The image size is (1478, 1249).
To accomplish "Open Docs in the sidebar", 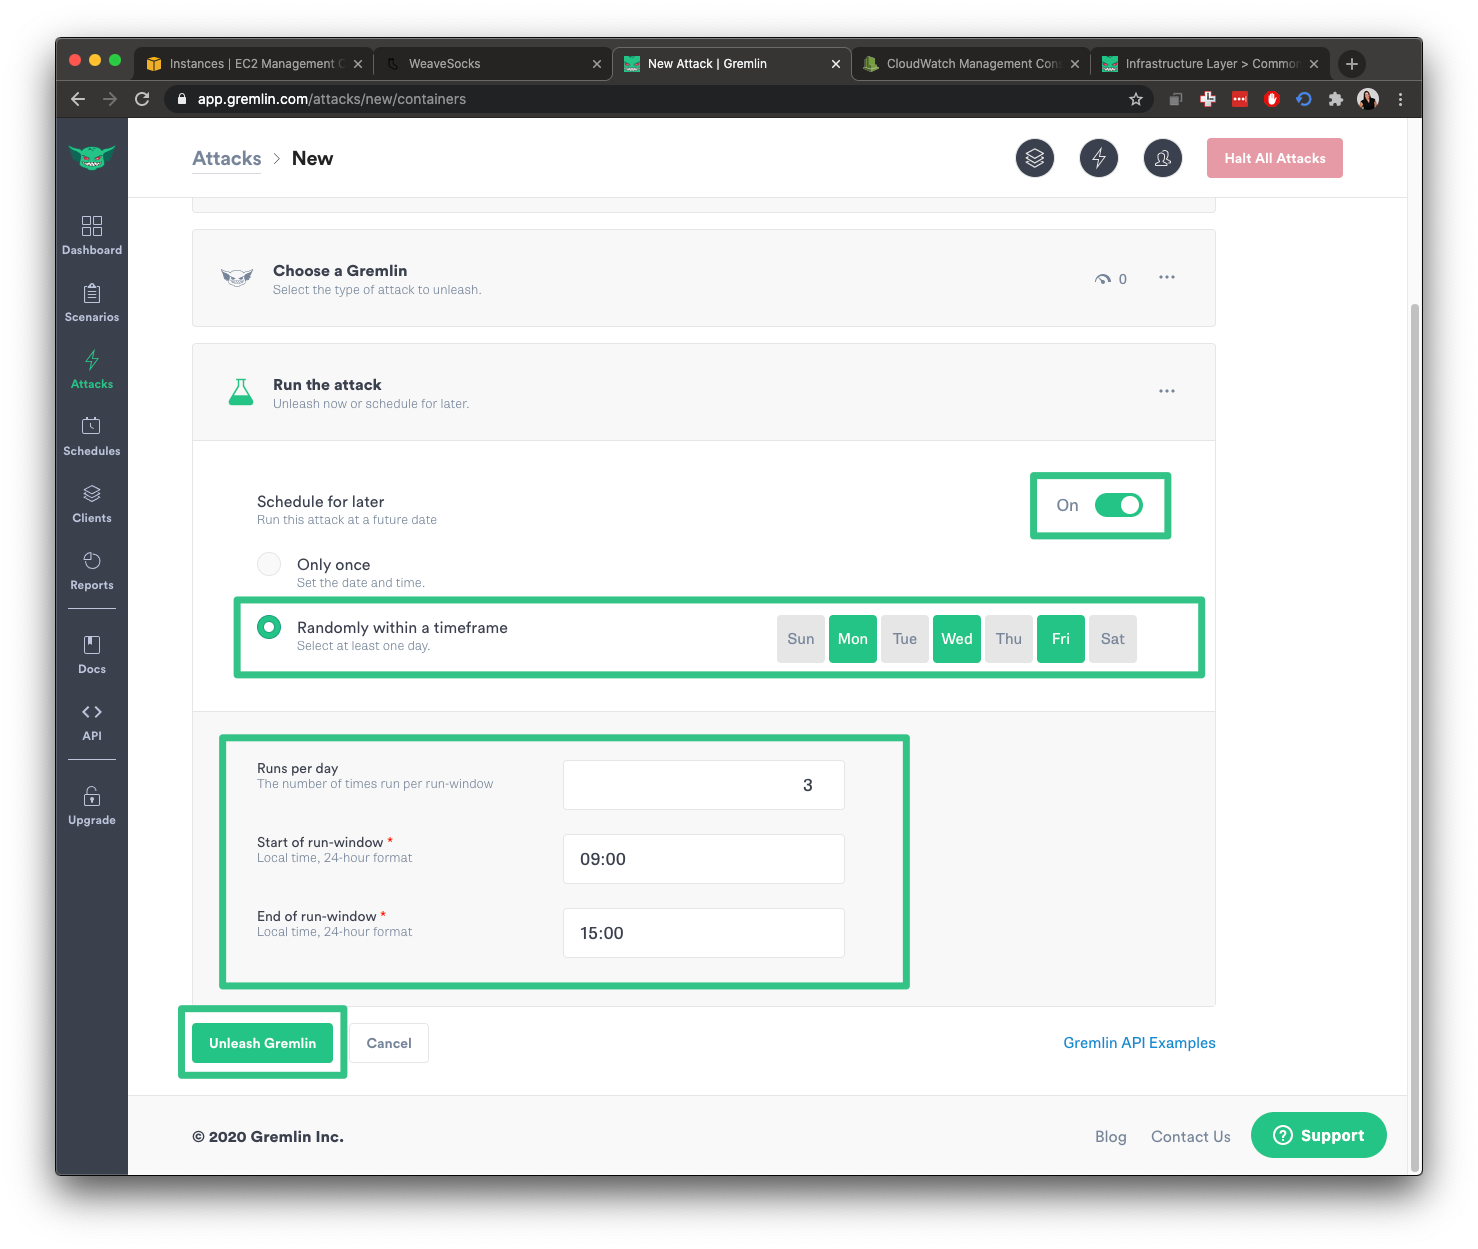I will [x=92, y=654].
